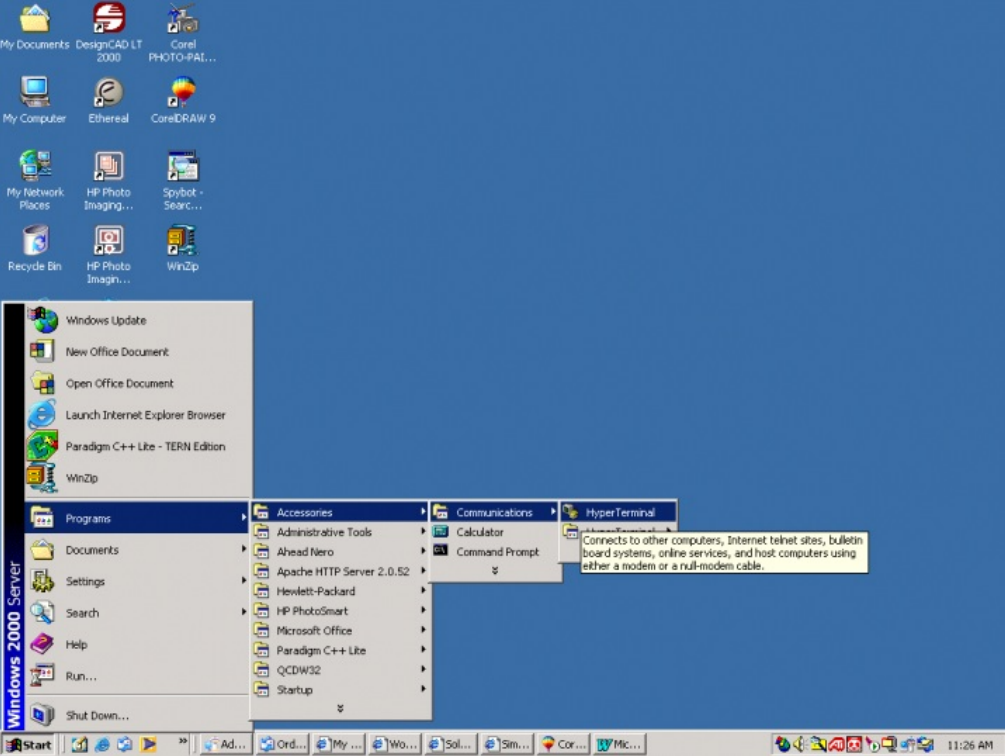Switch to the "Sim..." taskbar window
Image resolution: width=1005 pixels, height=756 pixels.
tap(508, 744)
